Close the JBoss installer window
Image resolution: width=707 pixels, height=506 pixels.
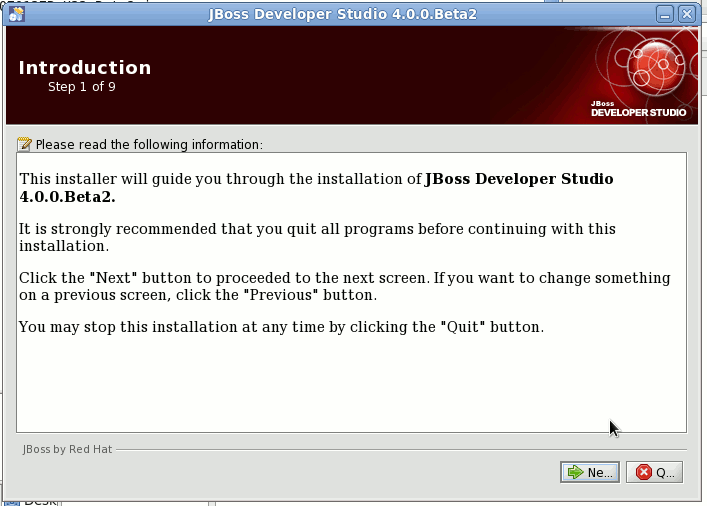(687, 14)
